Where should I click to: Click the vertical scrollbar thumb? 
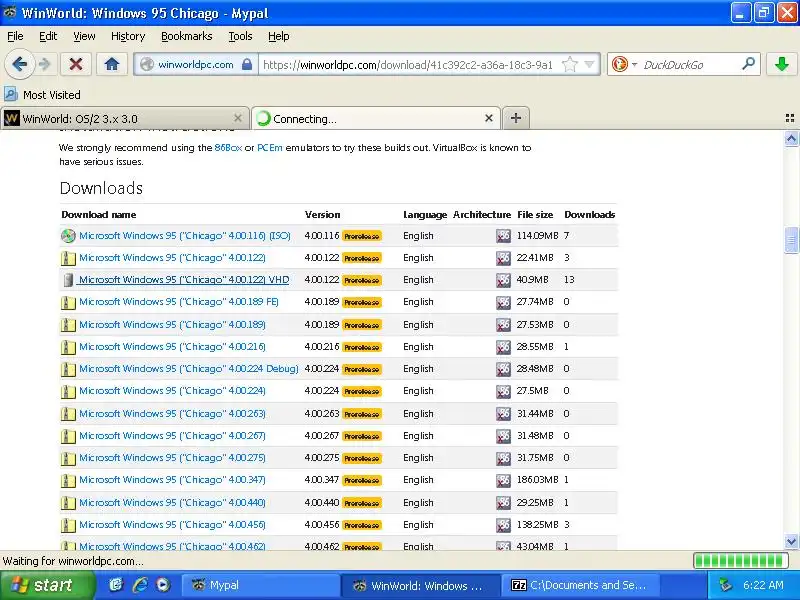[791, 240]
